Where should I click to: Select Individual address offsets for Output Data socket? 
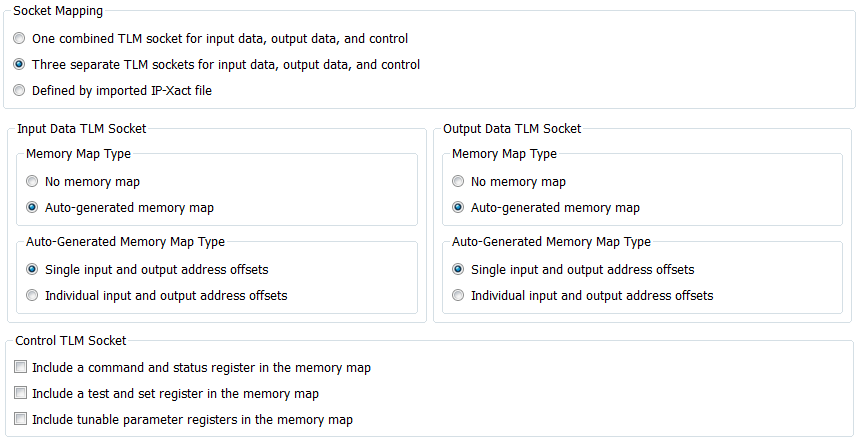pos(459,296)
